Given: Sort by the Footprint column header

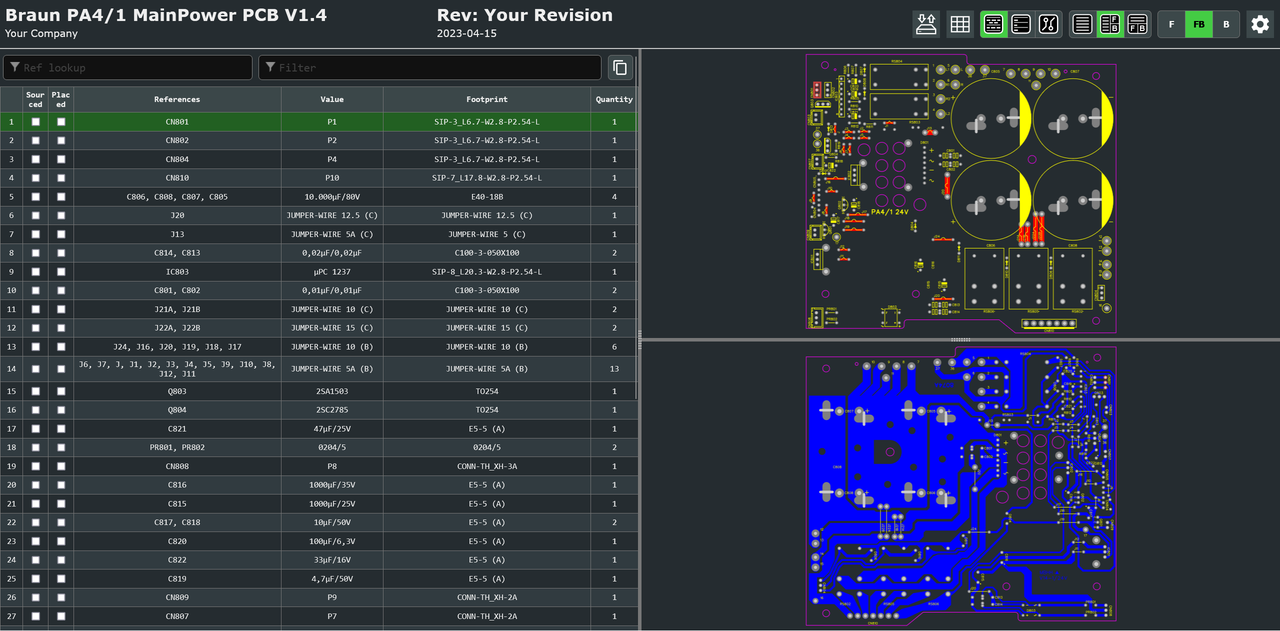Looking at the screenshot, I should tap(487, 99).
